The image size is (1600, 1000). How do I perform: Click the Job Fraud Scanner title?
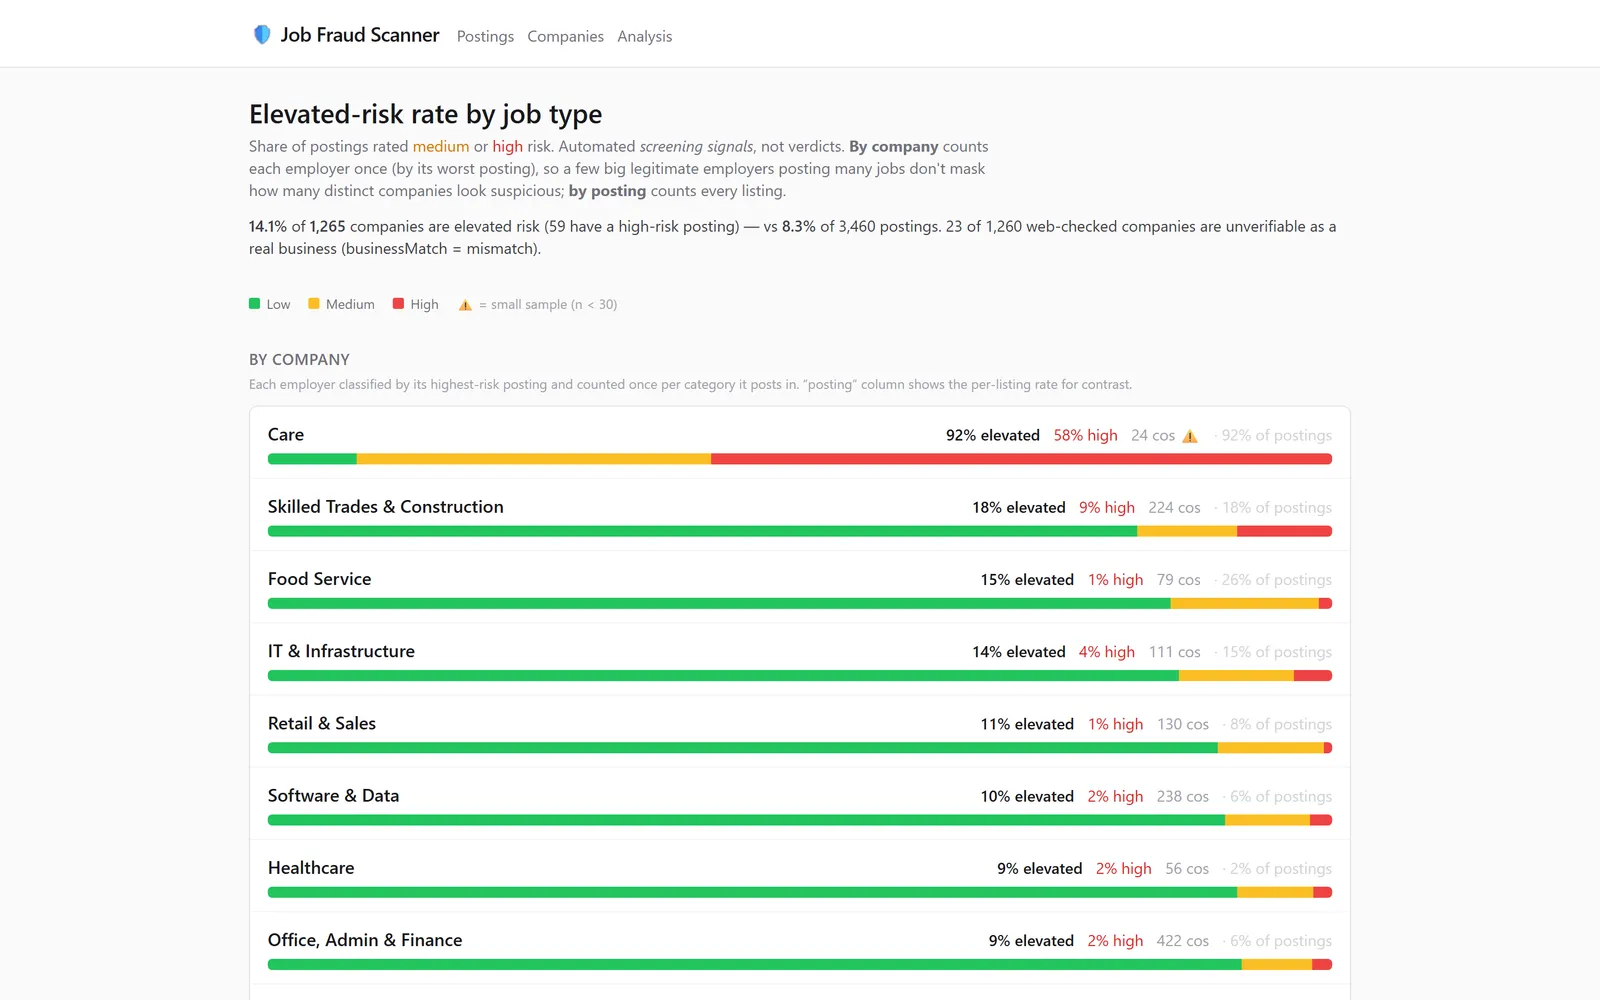pyautogui.click(x=360, y=35)
